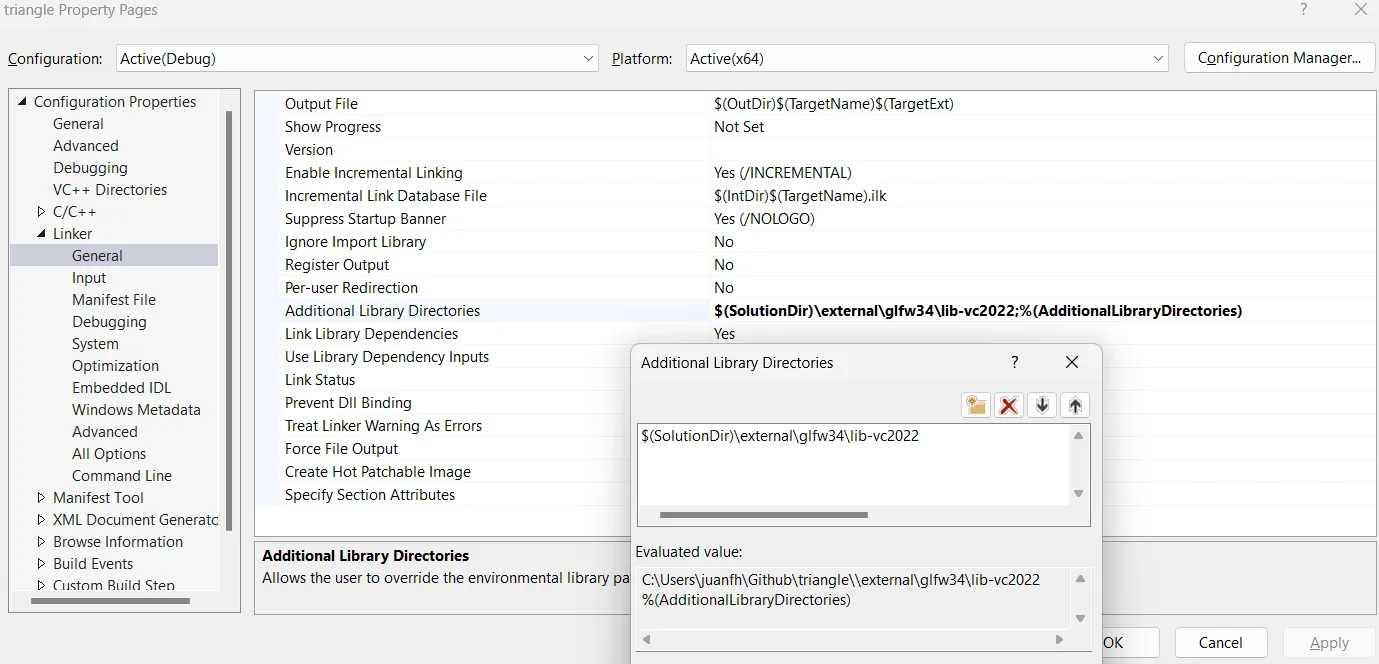
Task: Move the selected directory down
Action: coord(1041,404)
